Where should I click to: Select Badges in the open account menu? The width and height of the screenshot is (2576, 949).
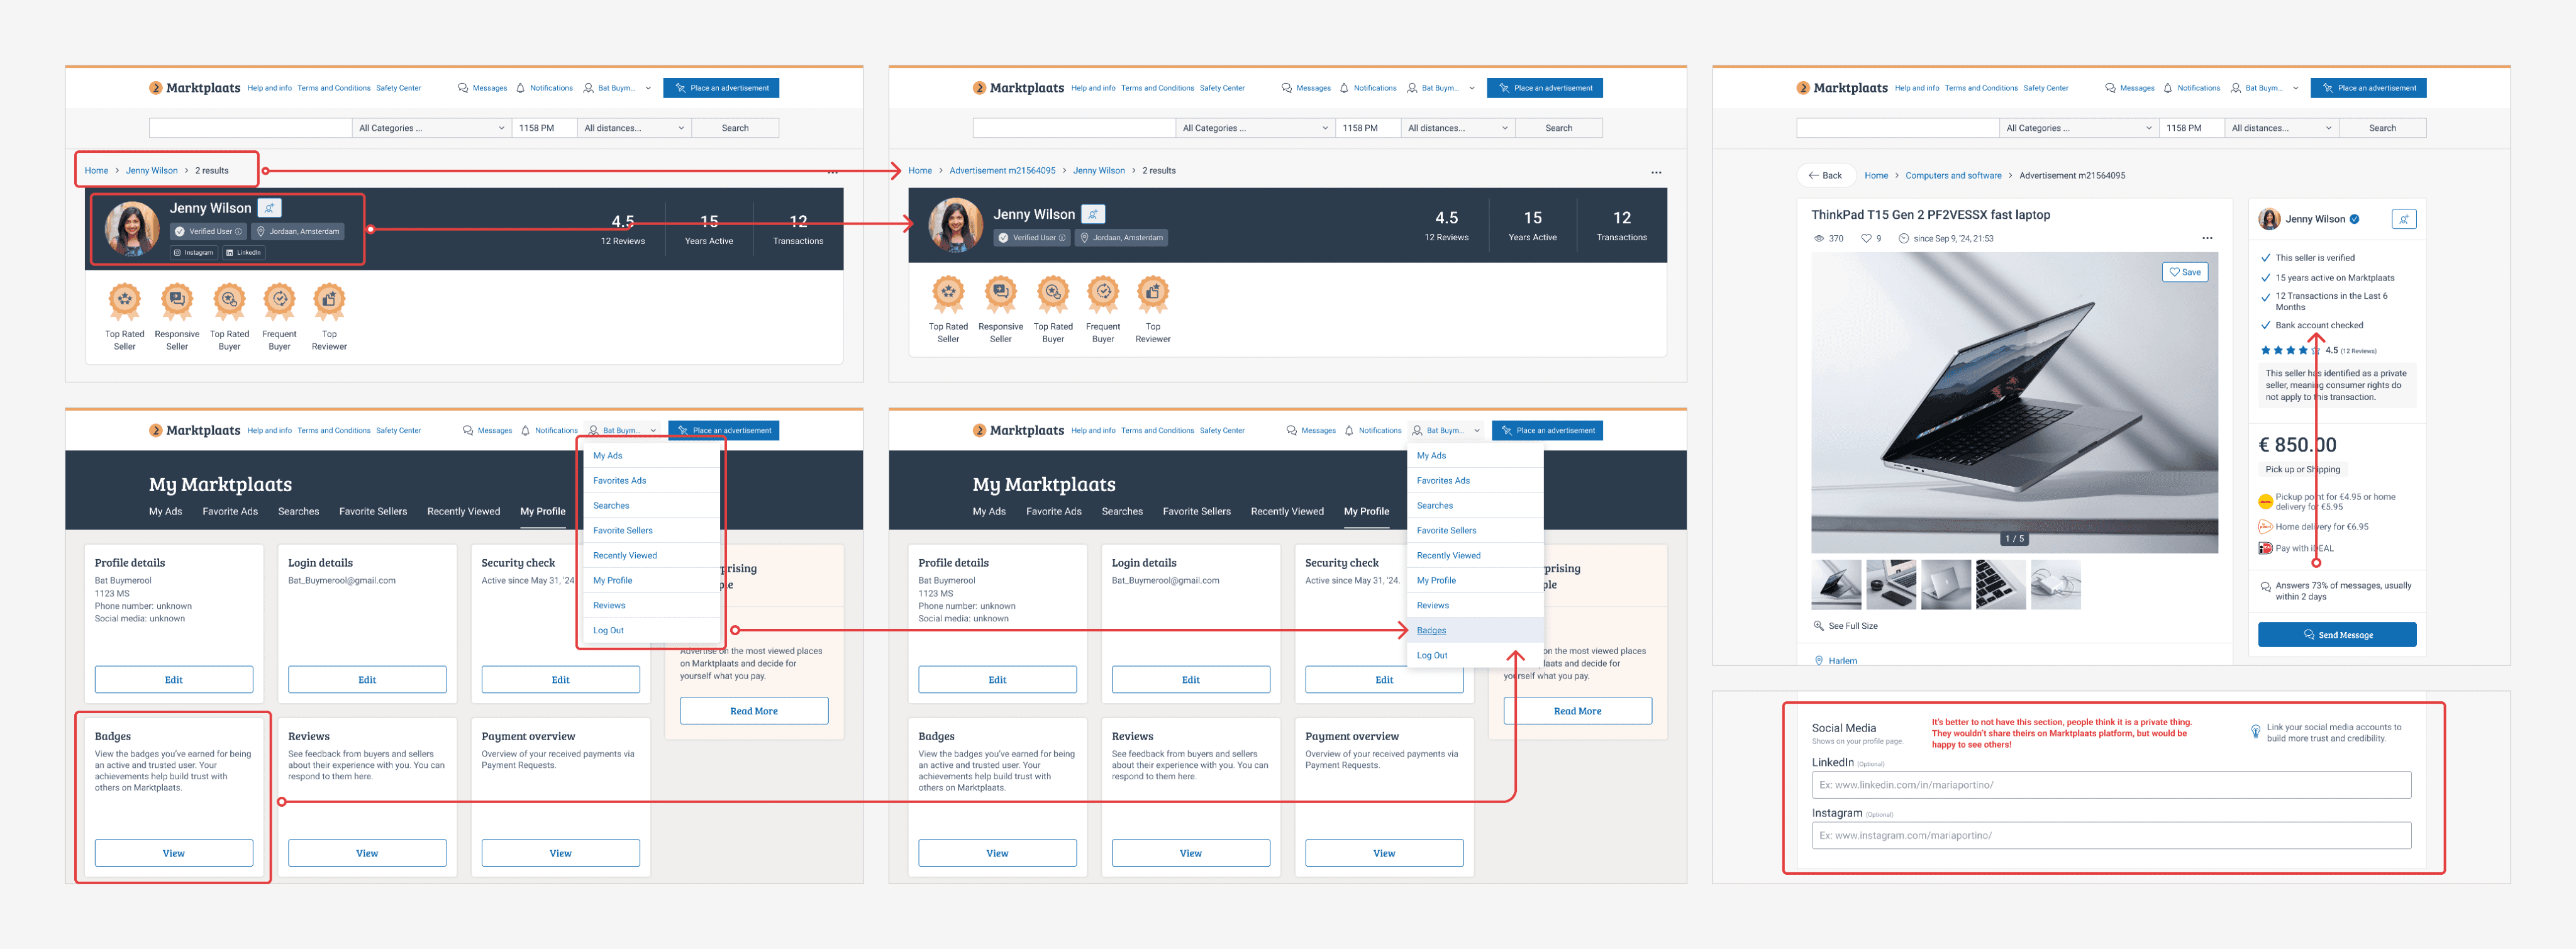(x=1431, y=631)
